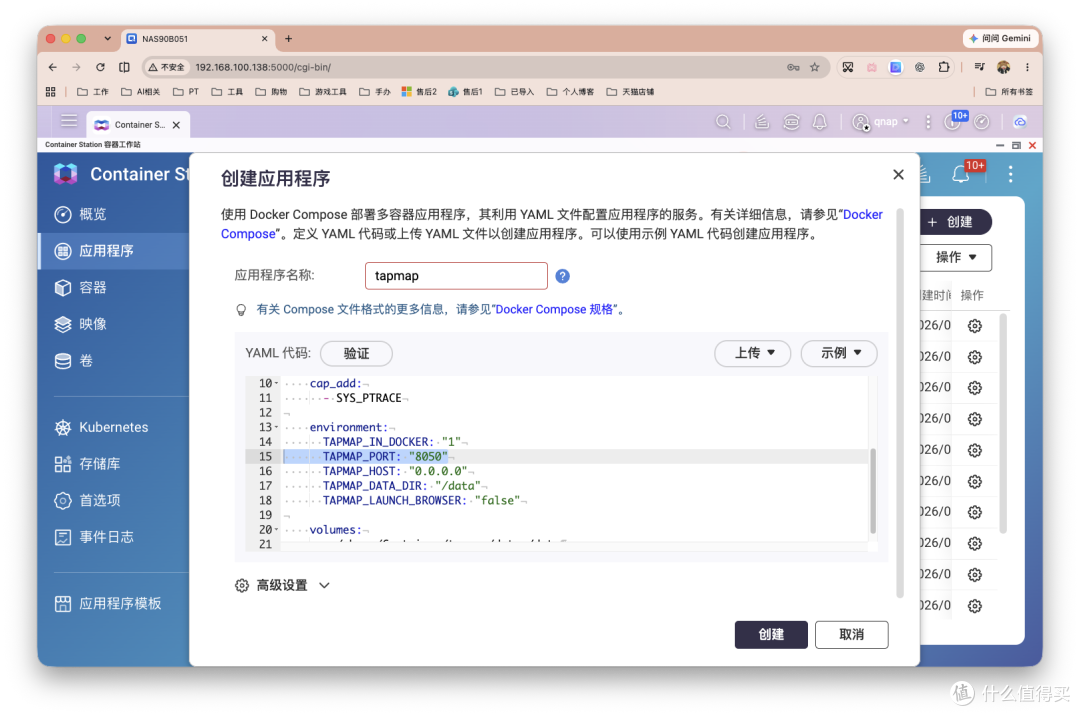Open the 所有书签 all bookmarks folder
The image size is (1080, 716).
1009,92
